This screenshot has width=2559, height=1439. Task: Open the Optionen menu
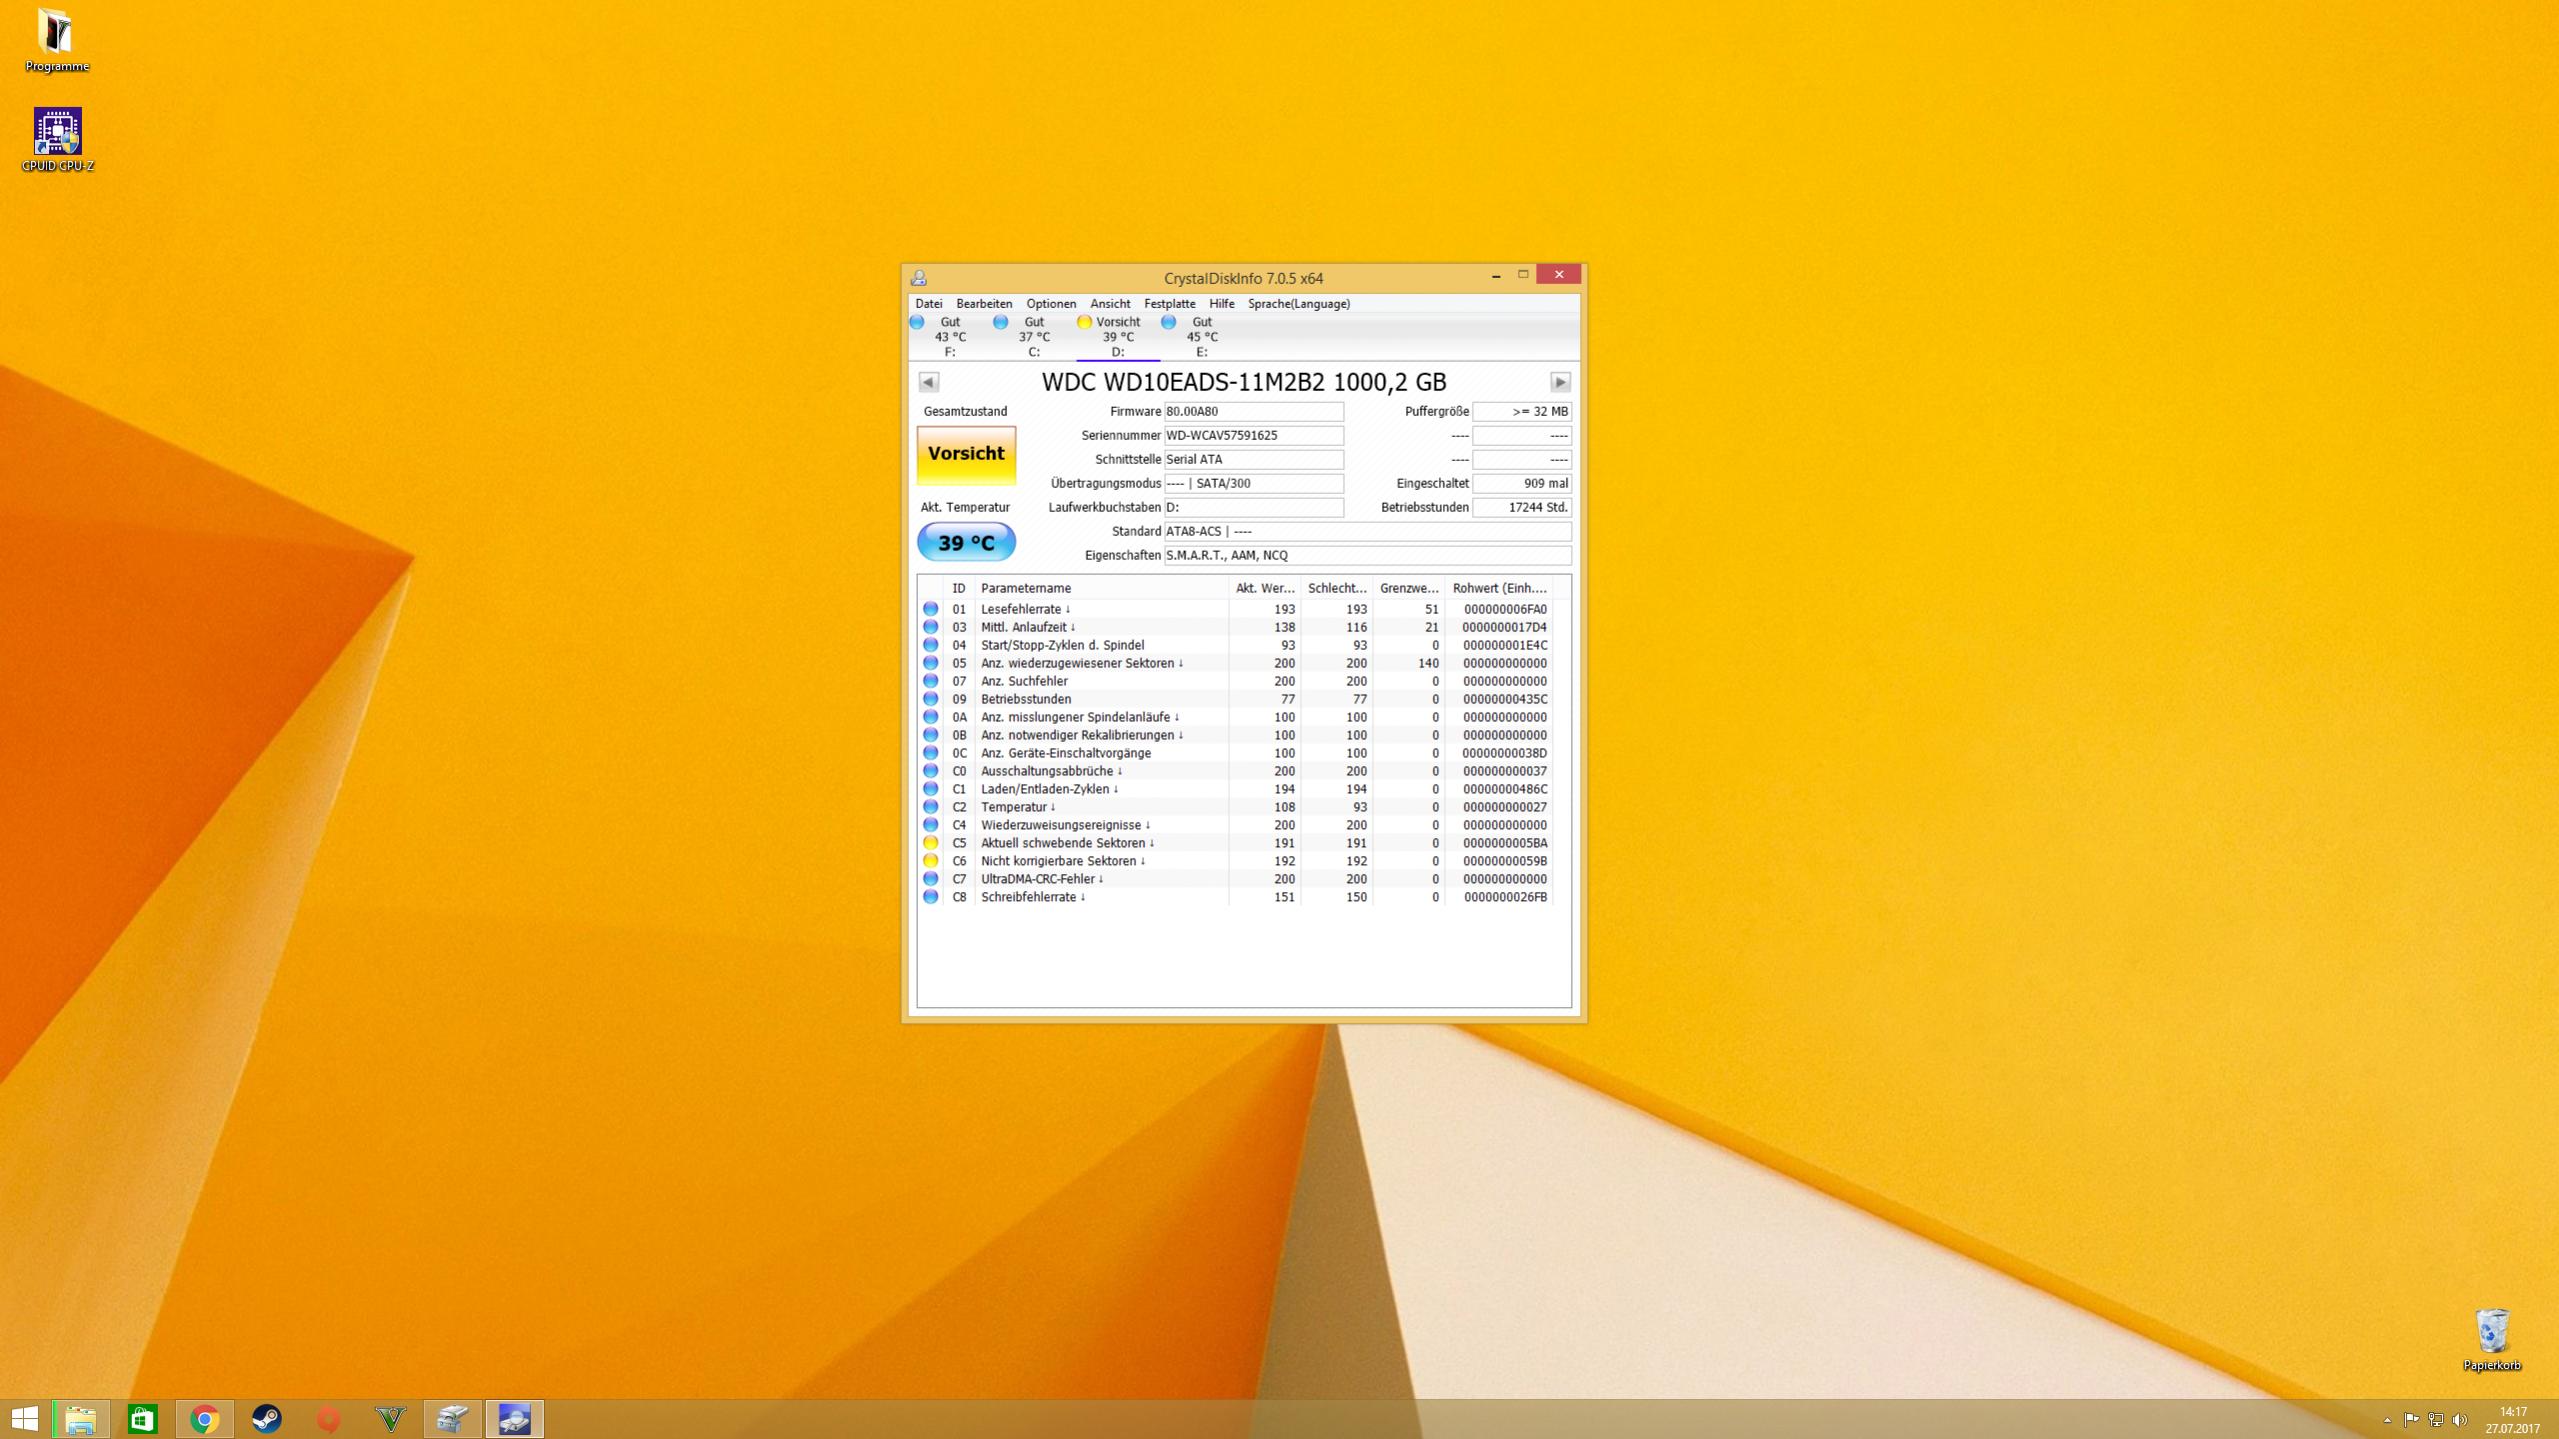click(x=1050, y=304)
